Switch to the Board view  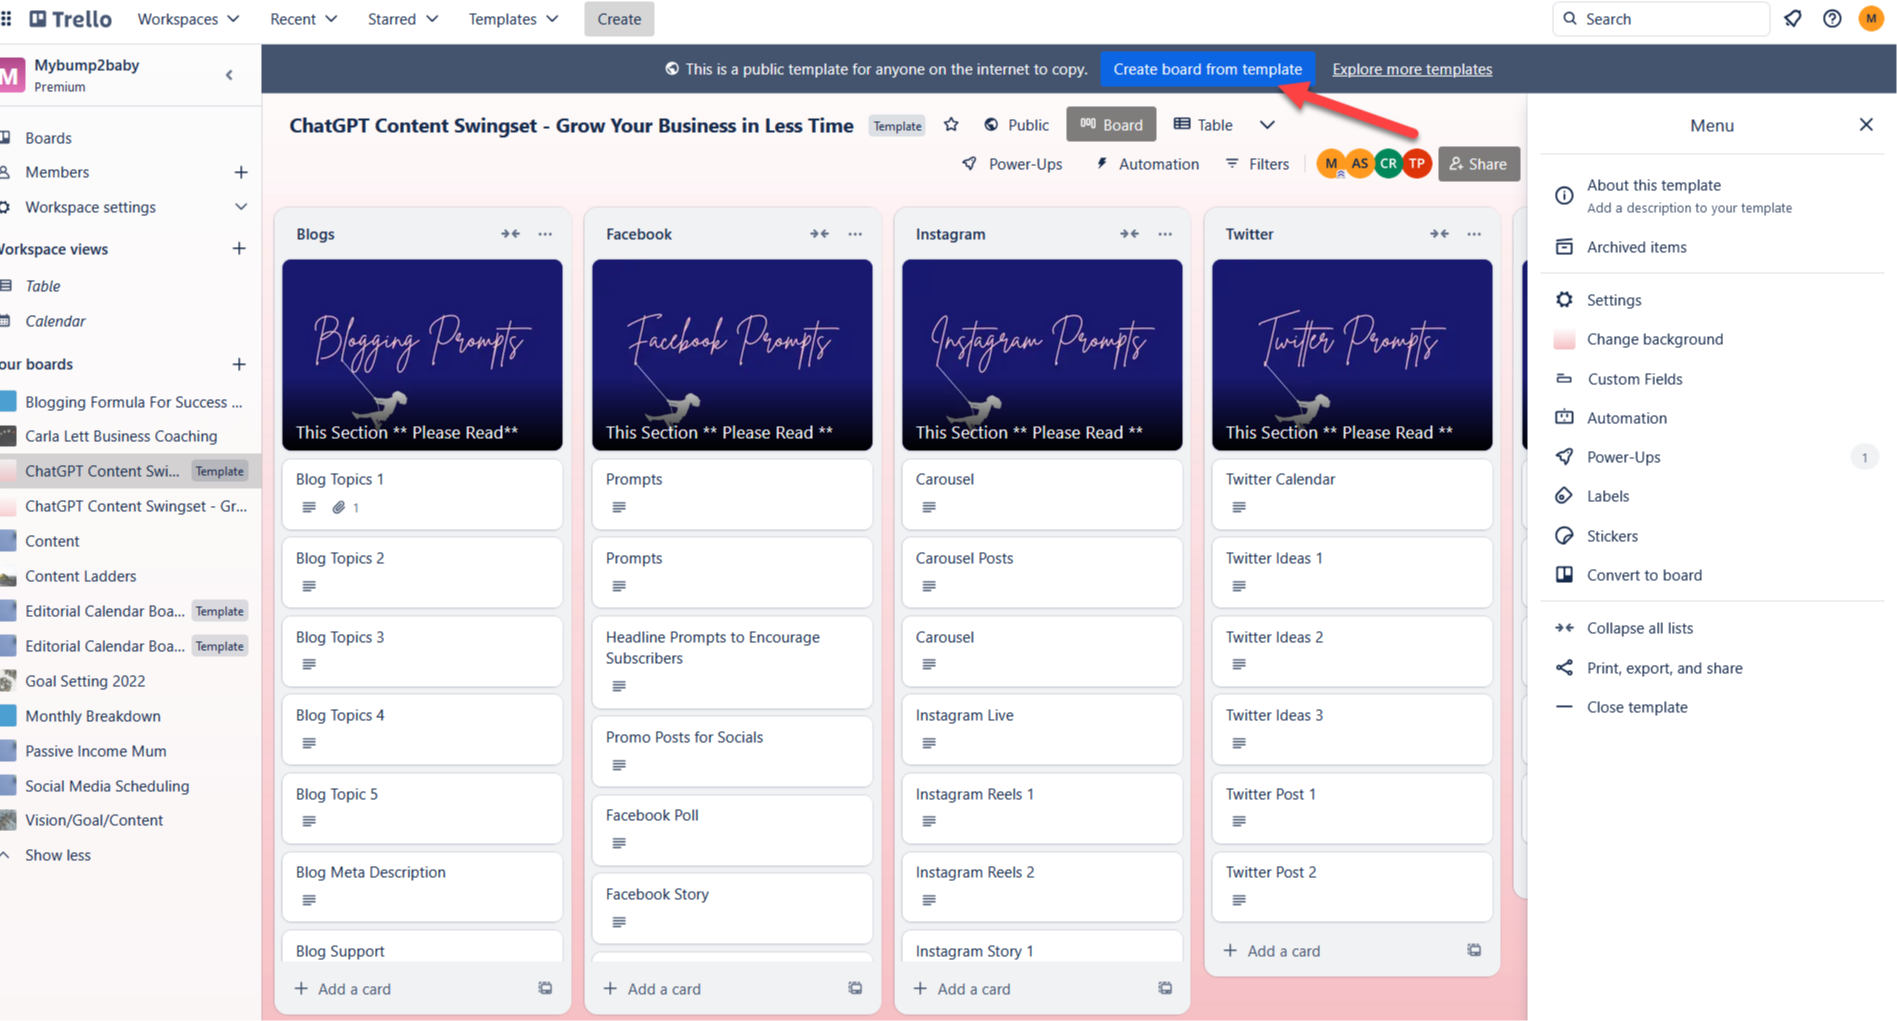[x=1111, y=125]
